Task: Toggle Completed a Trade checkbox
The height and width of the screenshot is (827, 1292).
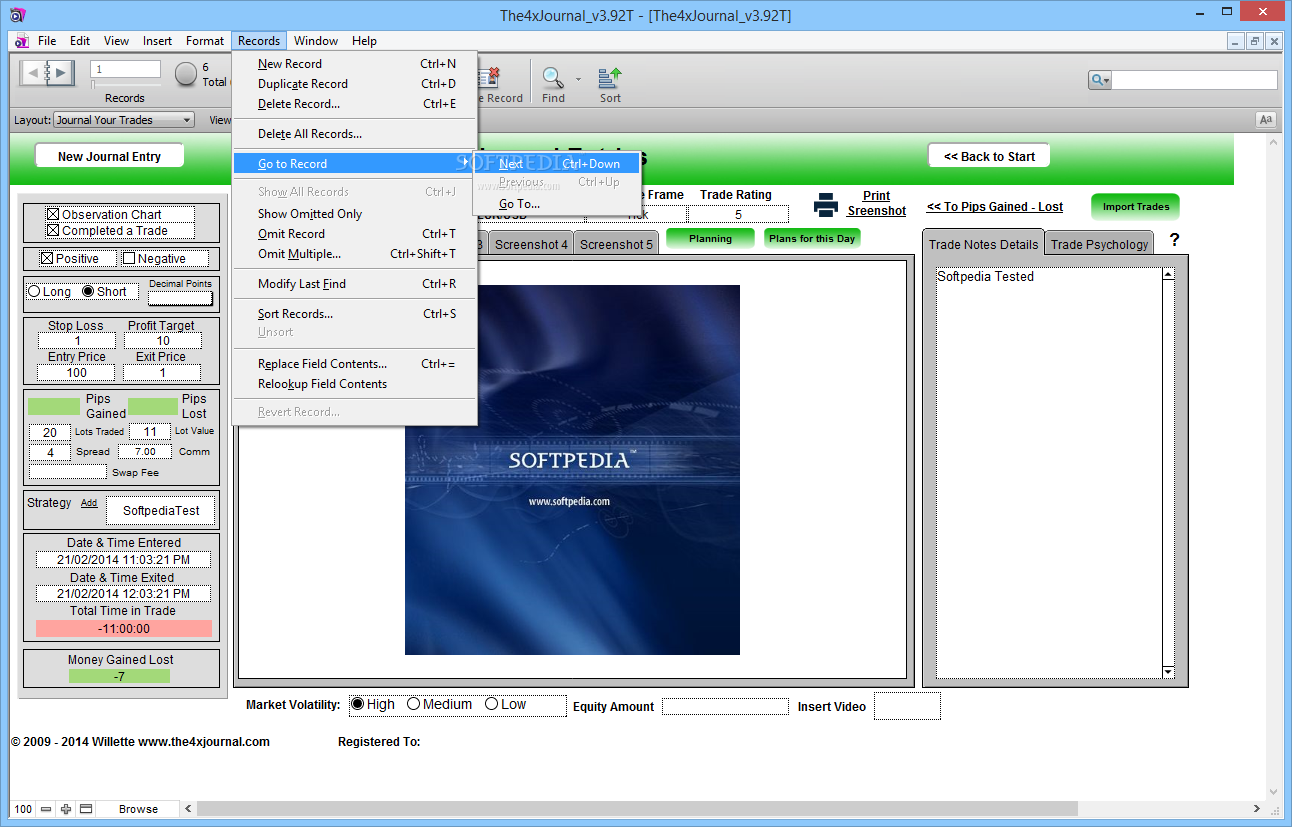Action: 53,230
